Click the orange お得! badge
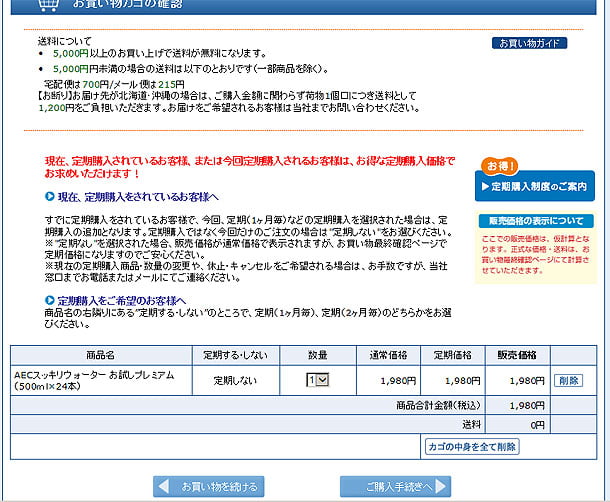 point(502,165)
